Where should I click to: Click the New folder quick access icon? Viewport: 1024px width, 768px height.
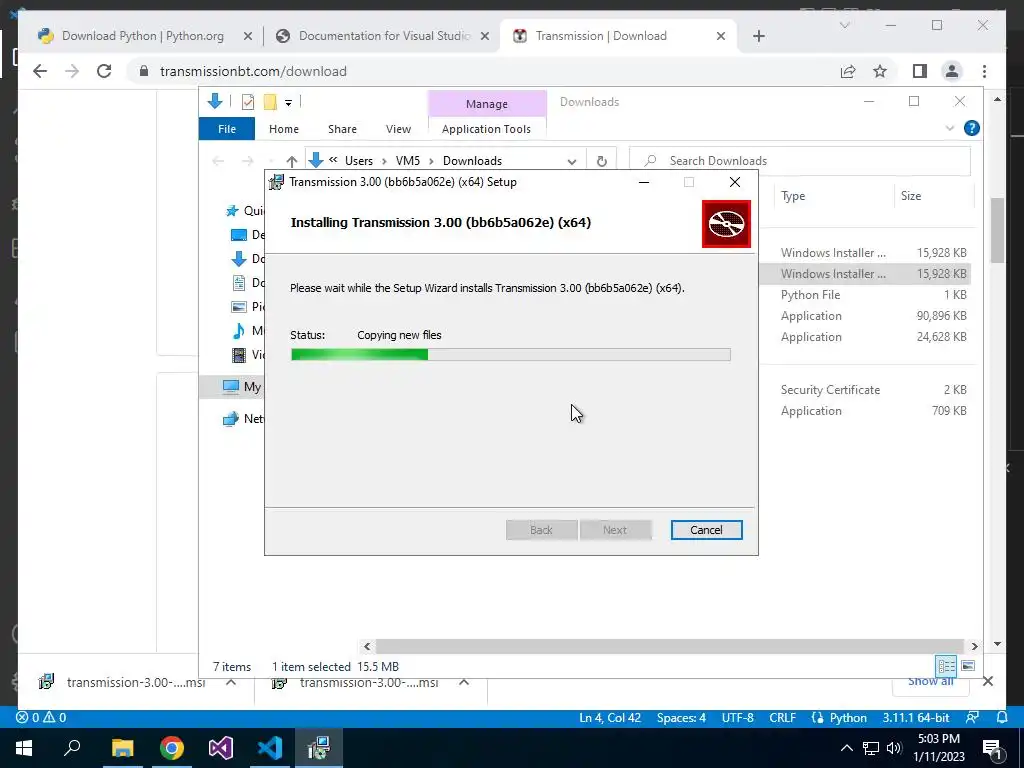click(270, 102)
